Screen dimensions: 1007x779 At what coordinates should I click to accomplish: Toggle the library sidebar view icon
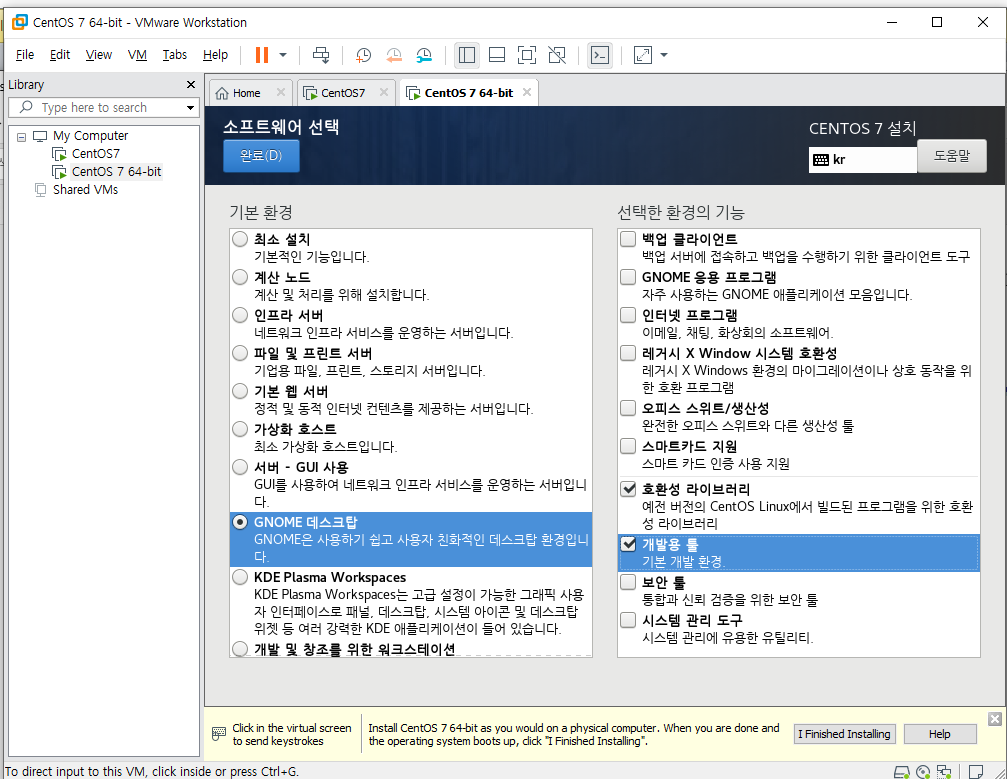point(467,55)
